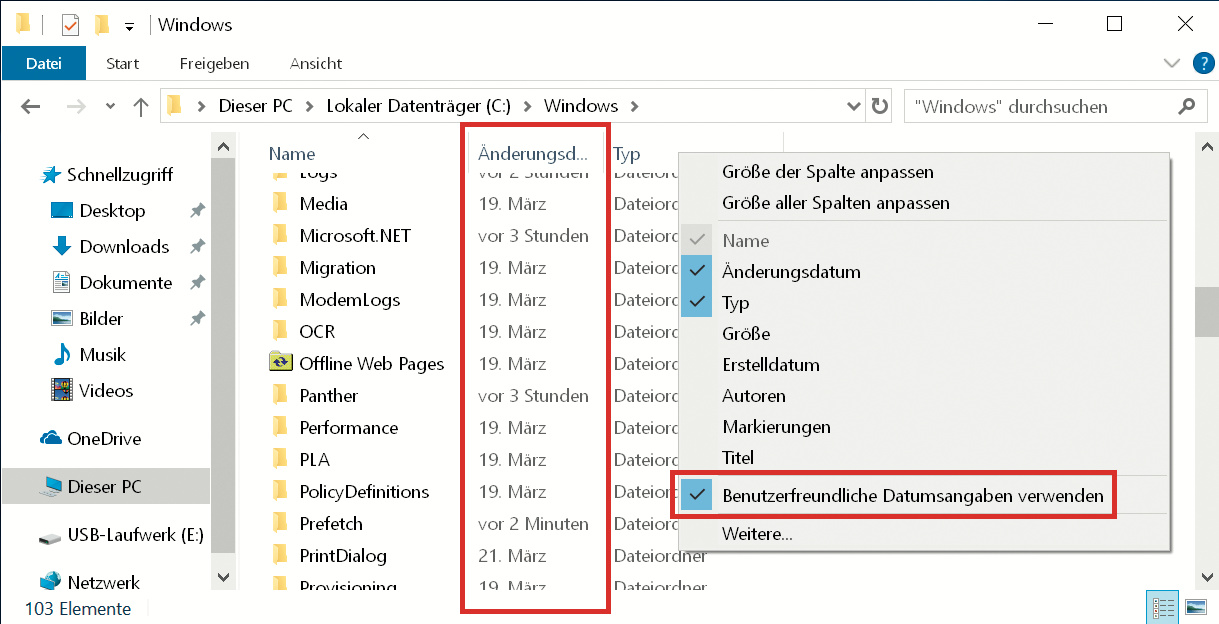Go up one folder level

pyautogui.click(x=141, y=106)
